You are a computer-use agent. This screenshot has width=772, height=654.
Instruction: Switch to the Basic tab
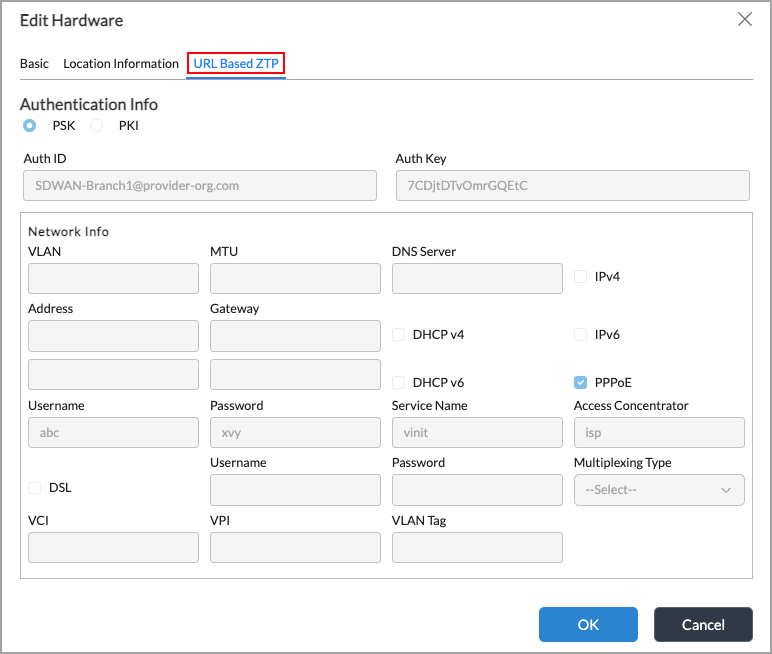(34, 63)
